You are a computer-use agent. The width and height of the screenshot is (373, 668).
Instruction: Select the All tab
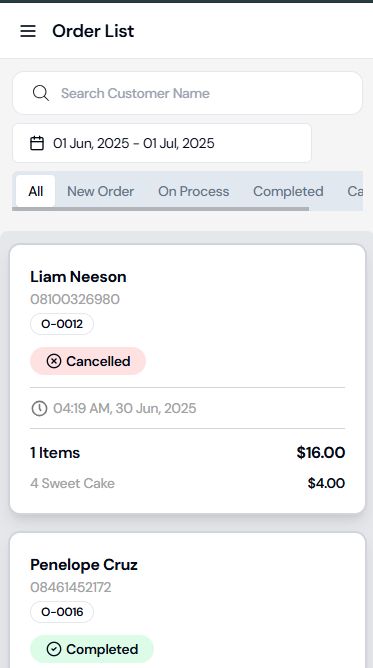coord(36,191)
